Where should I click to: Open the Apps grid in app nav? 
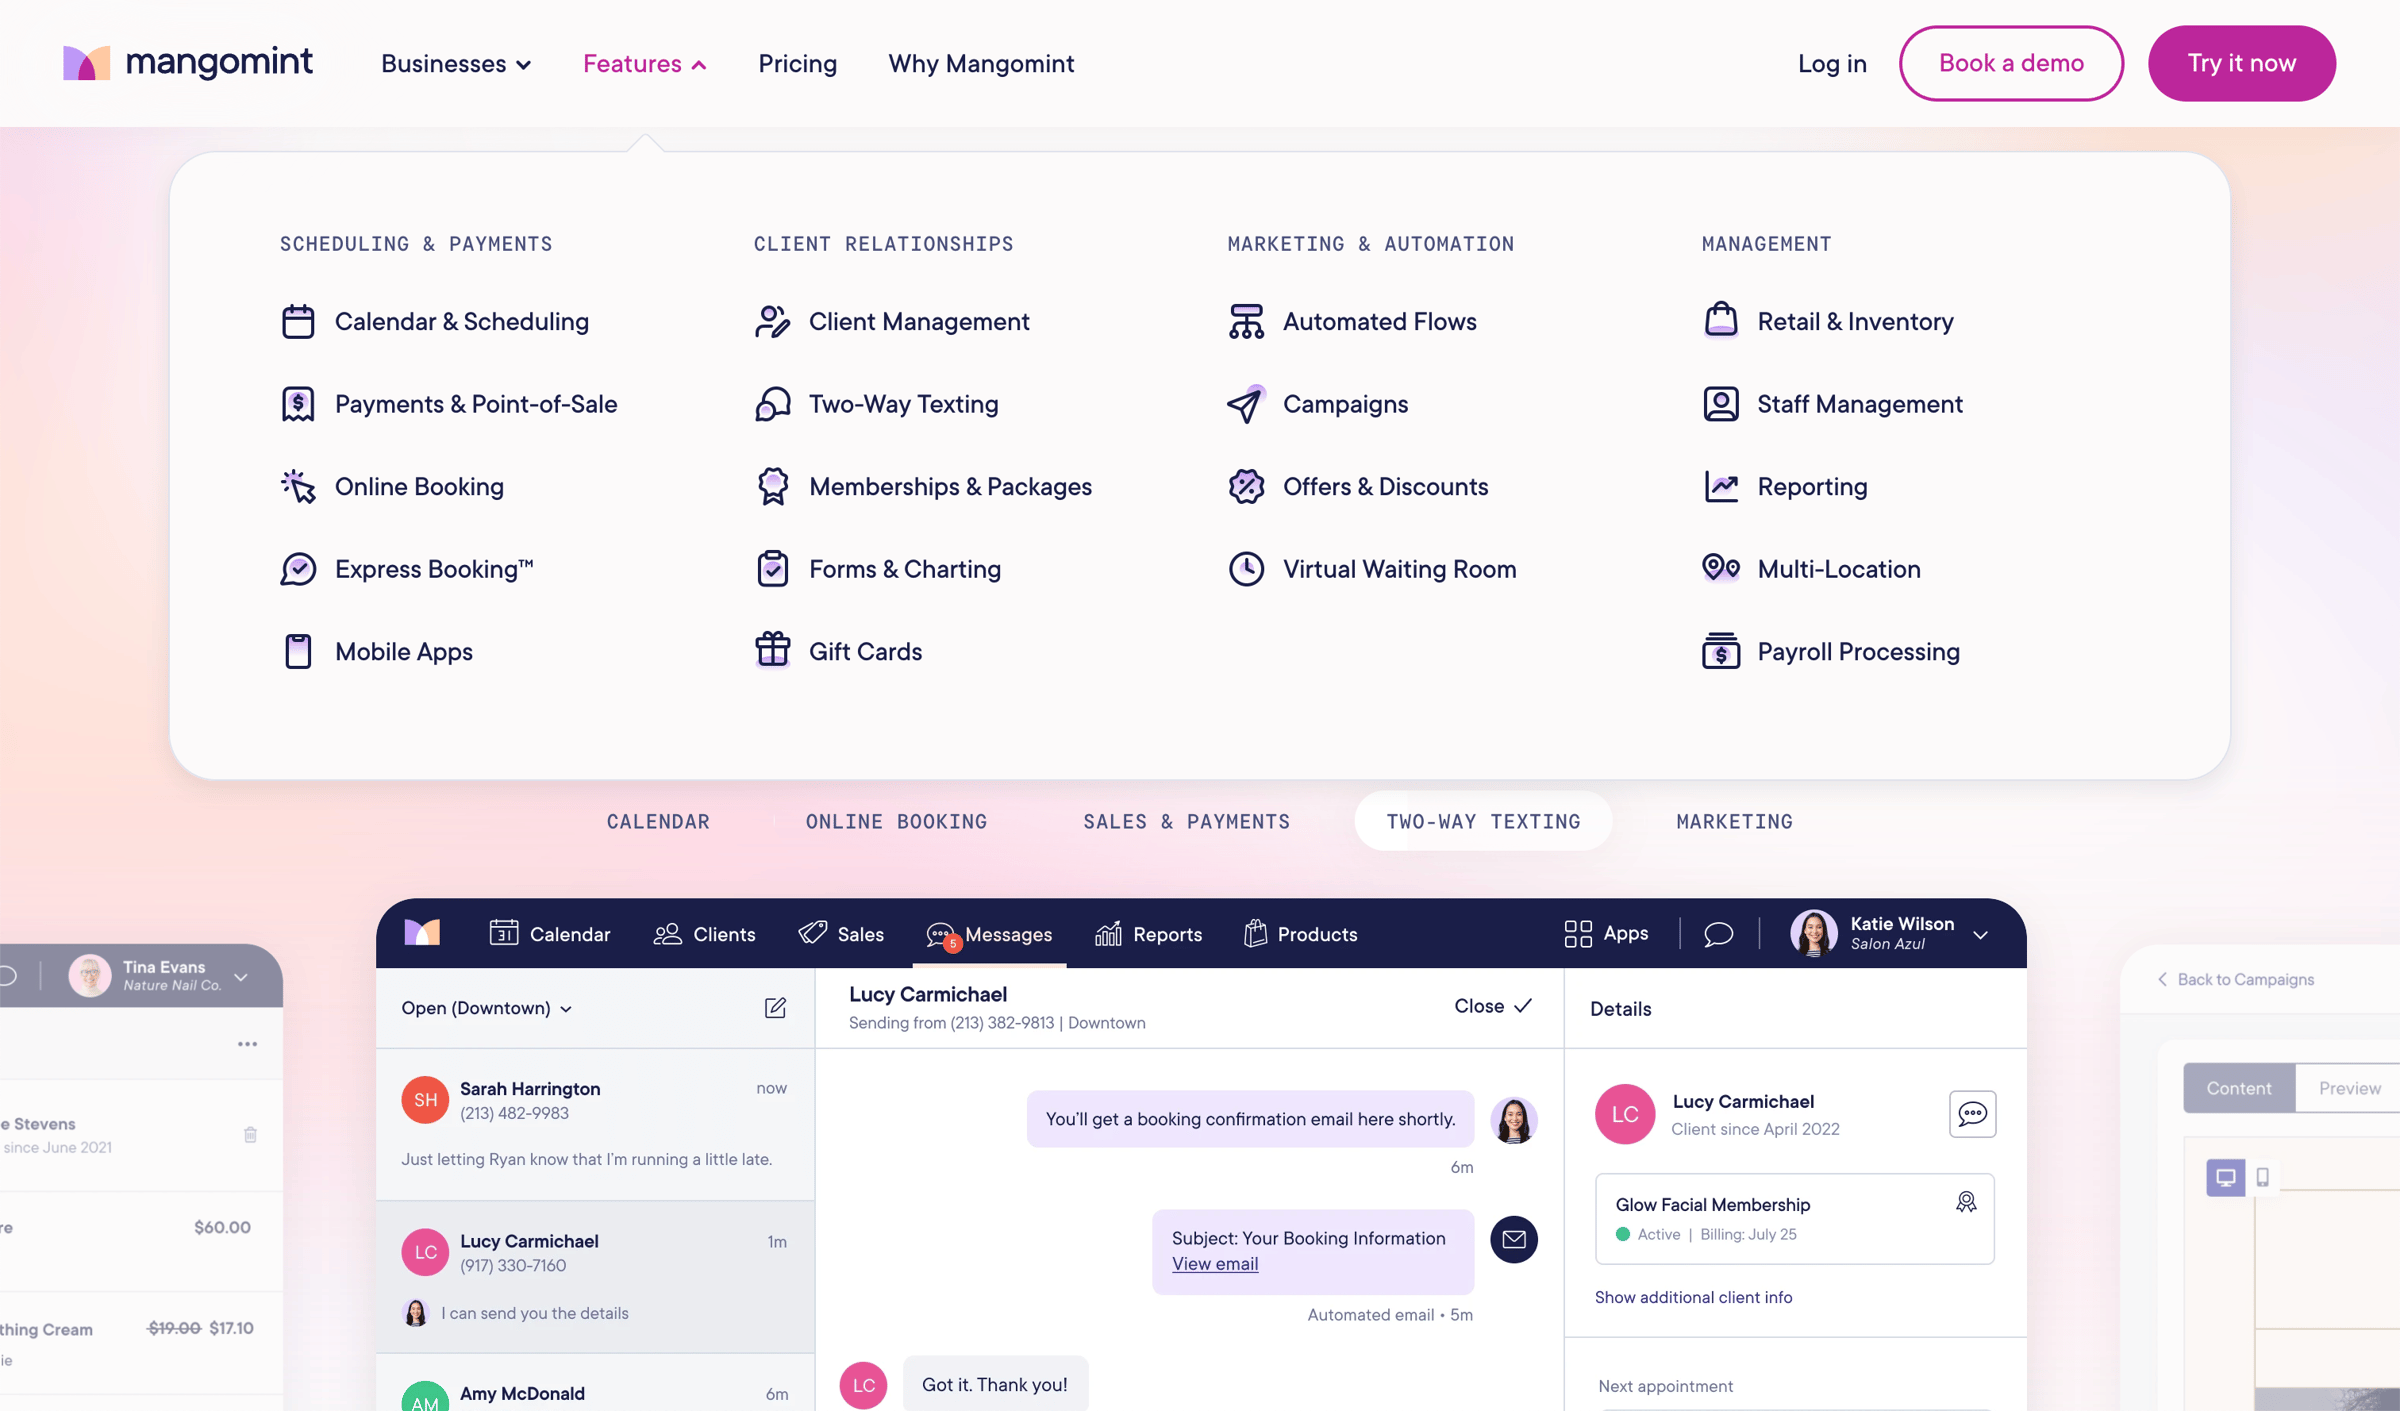pyautogui.click(x=1606, y=933)
